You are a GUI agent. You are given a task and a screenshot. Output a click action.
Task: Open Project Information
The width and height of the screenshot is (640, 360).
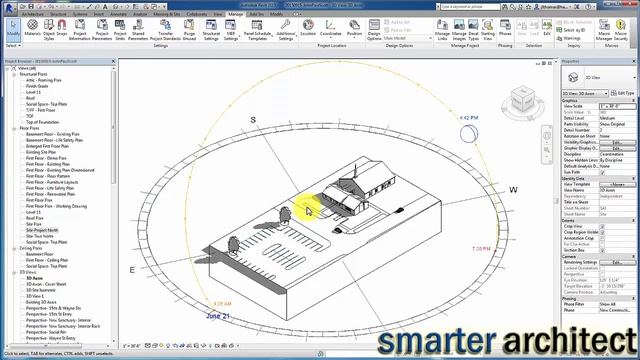pyautogui.click(x=80, y=29)
